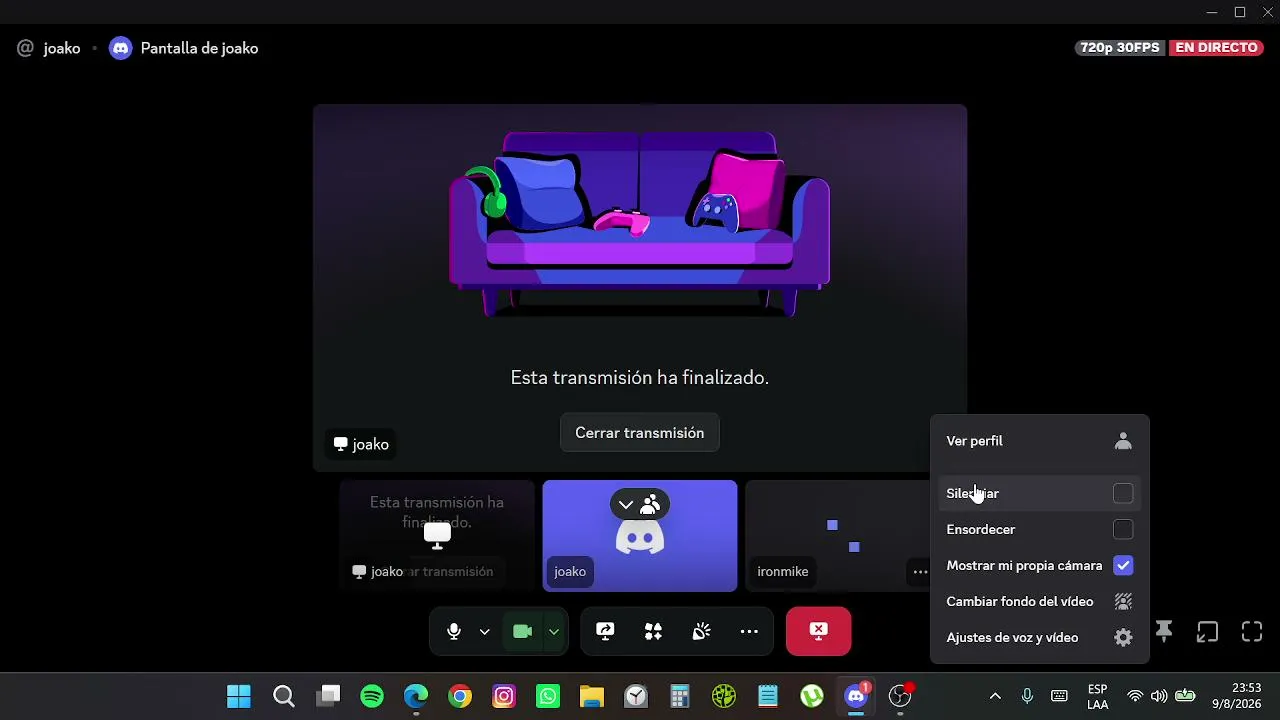The width and height of the screenshot is (1280, 720).
Task: Select Cambiar fondo del vídeo
Action: click(x=1040, y=601)
